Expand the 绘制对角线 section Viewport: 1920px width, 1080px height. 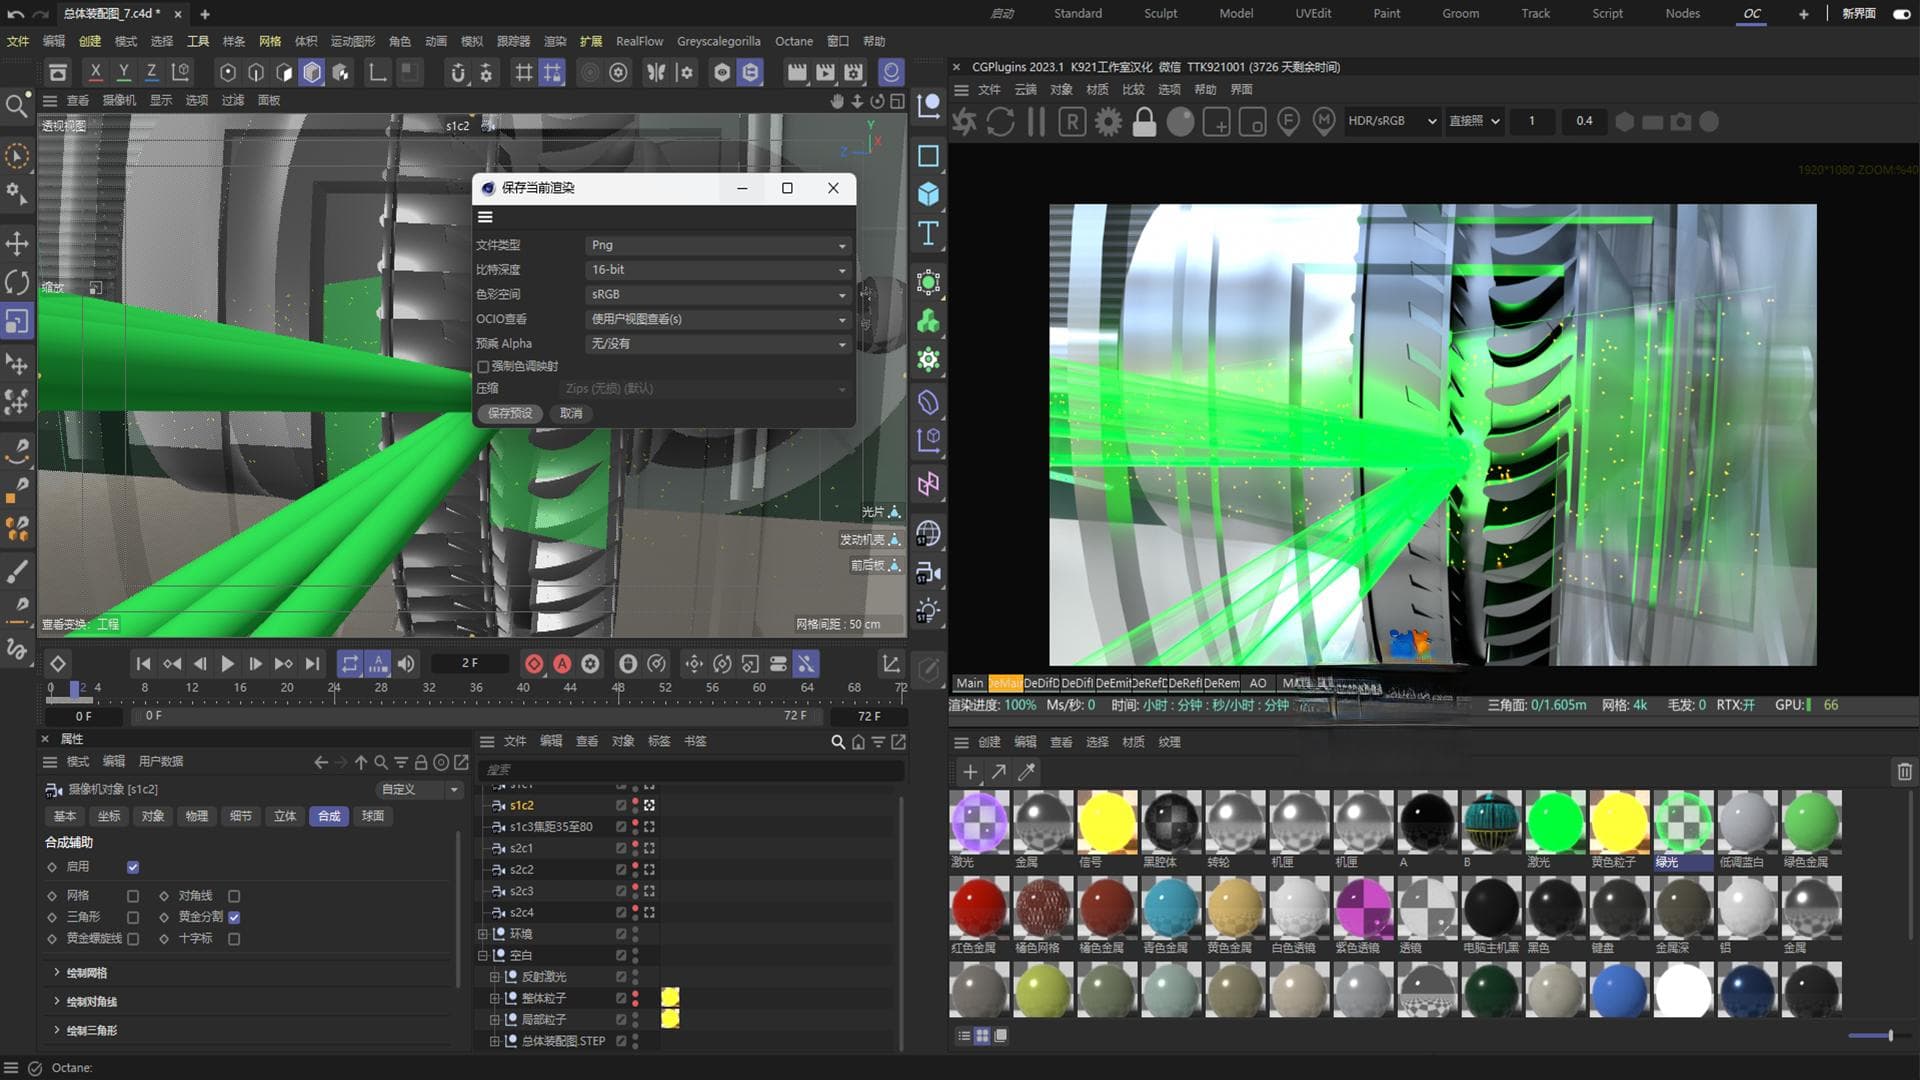[x=57, y=1002]
